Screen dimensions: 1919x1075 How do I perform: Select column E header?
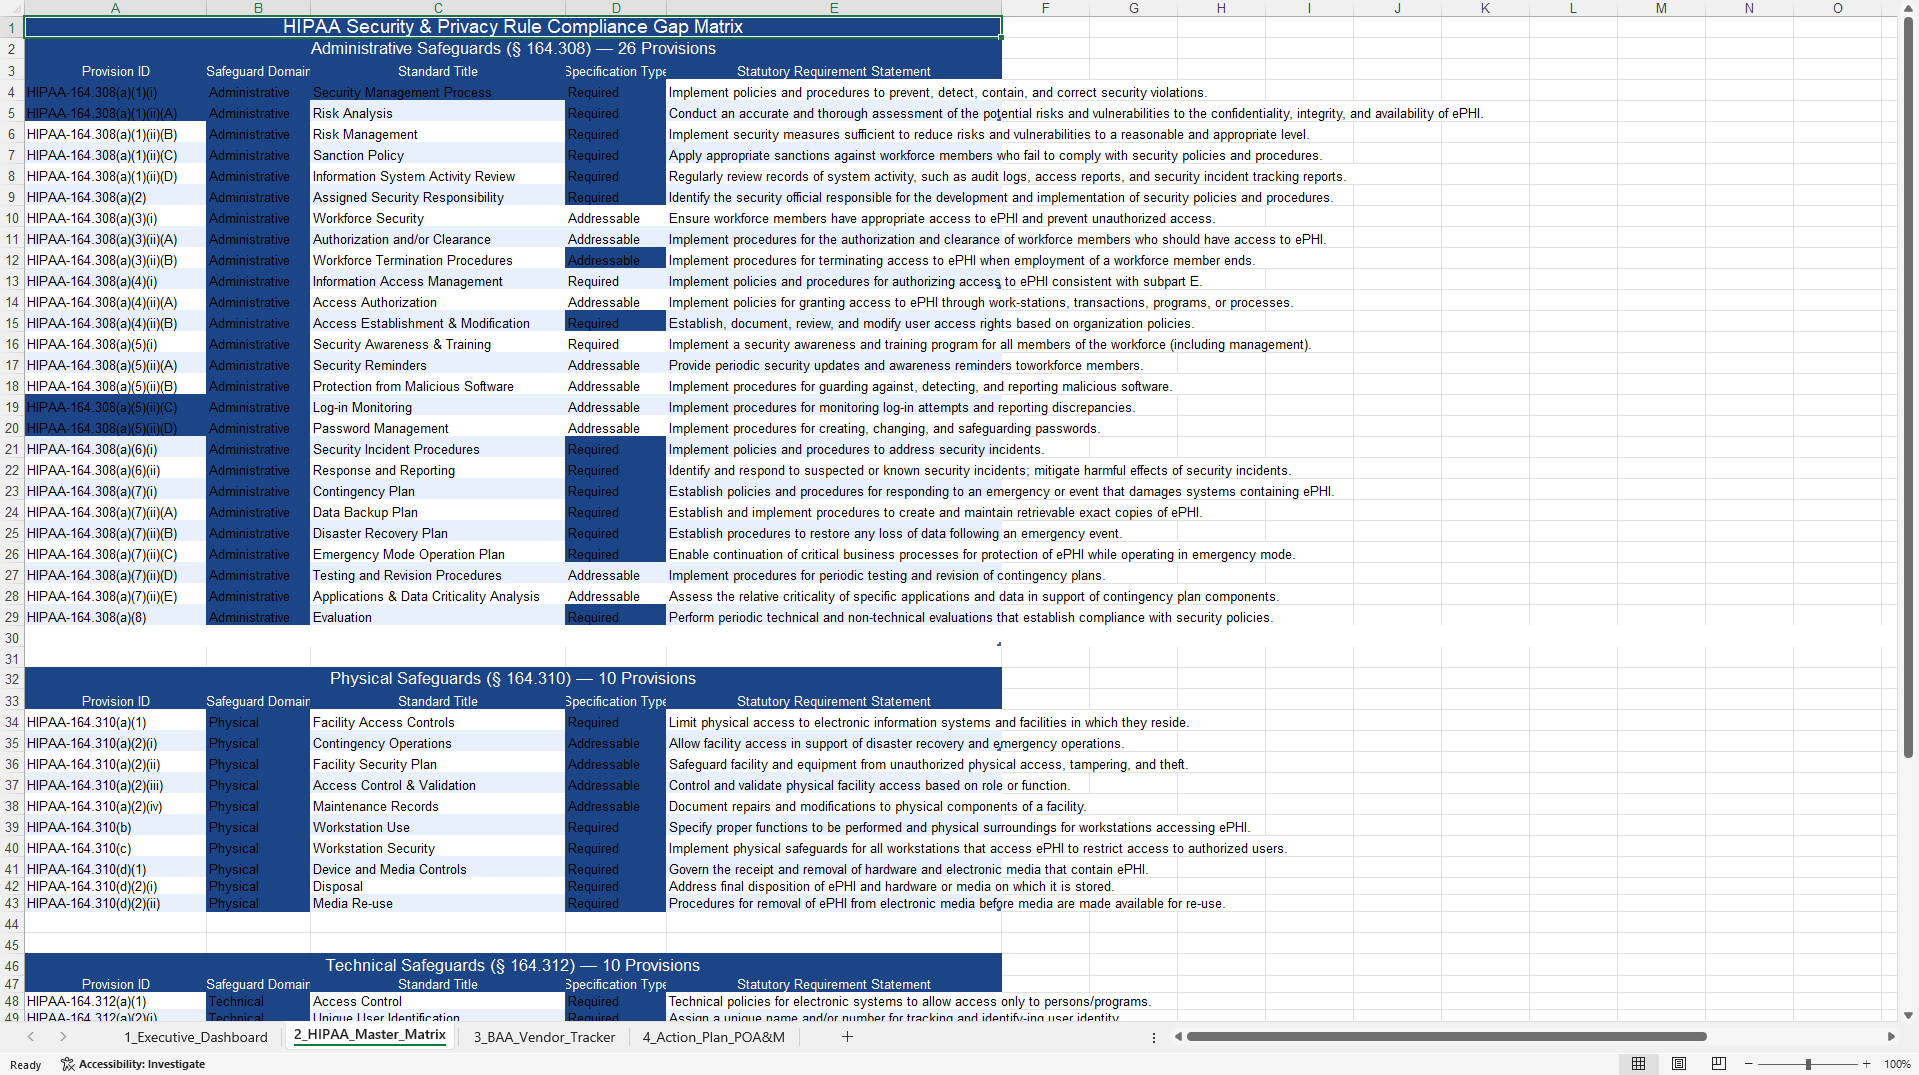(834, 8)
